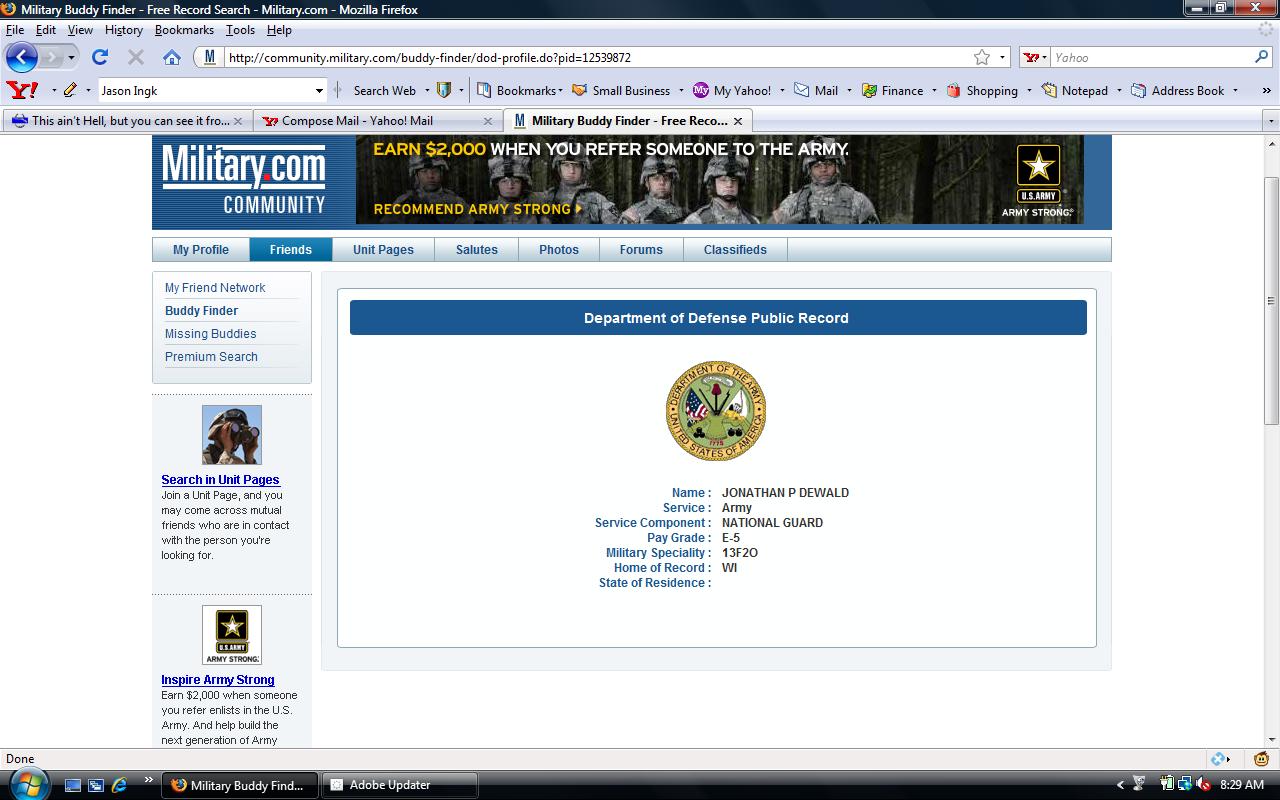Open Yahoo Finance from the toolbar
The image size is (1280, 800).
pyautogui.click(x=892, y=90)
